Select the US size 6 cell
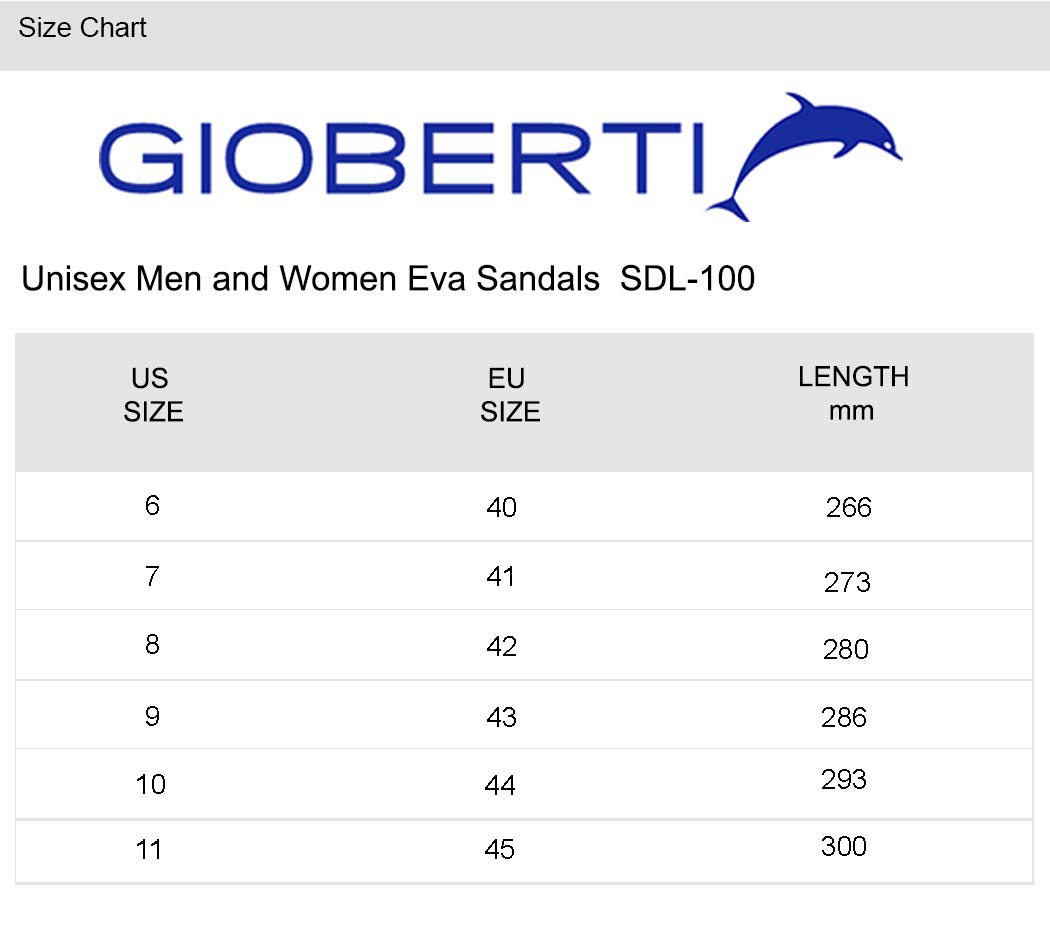 point(152,505)
